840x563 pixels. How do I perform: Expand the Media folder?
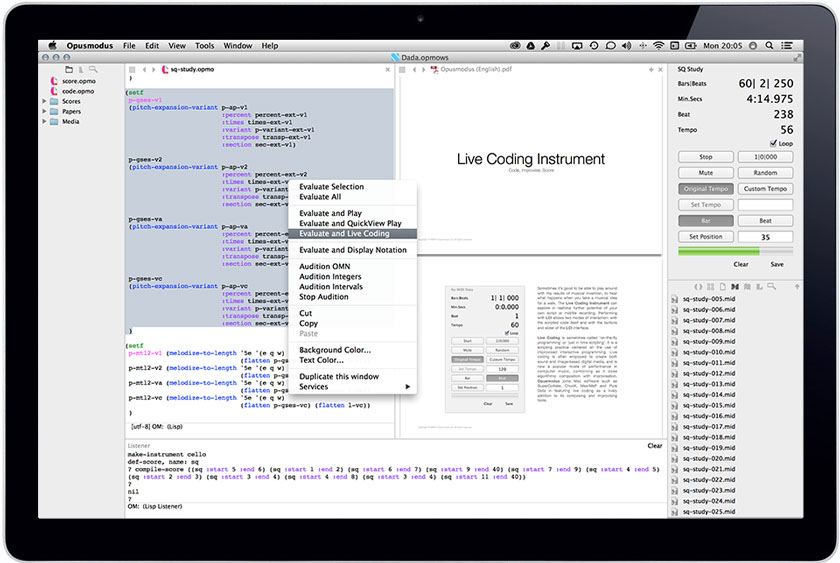[44, 122]
